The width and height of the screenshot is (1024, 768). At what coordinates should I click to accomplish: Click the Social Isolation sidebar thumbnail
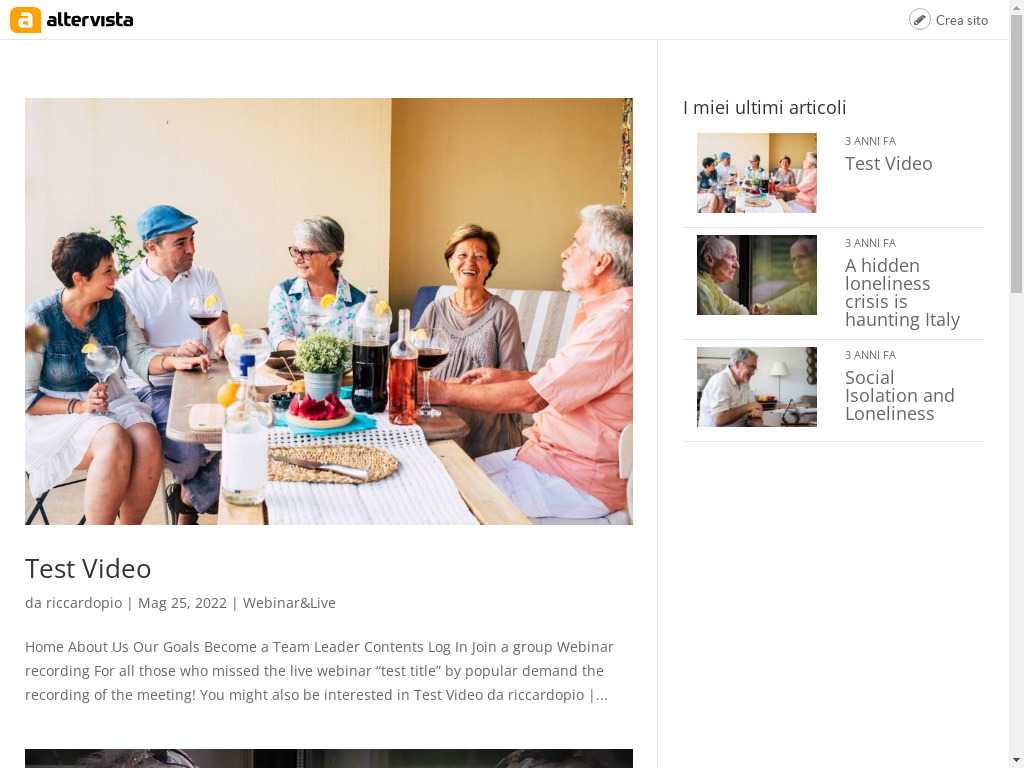coord(756,387)
